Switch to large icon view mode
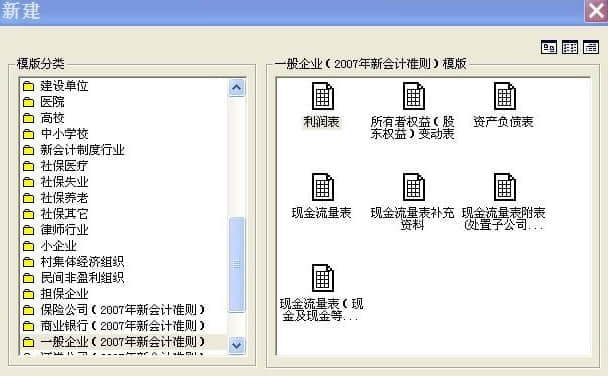Viewport: 608px width, 376px height. coord(549,48)
